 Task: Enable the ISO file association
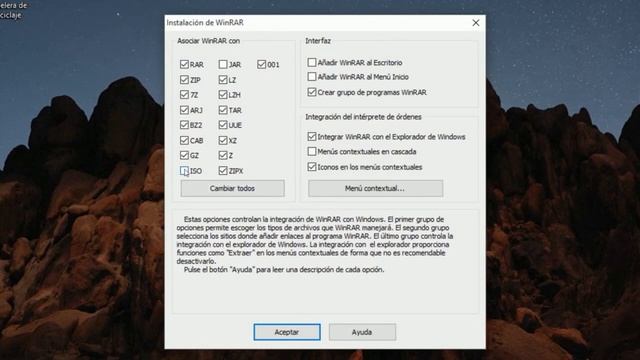(184, 171)
